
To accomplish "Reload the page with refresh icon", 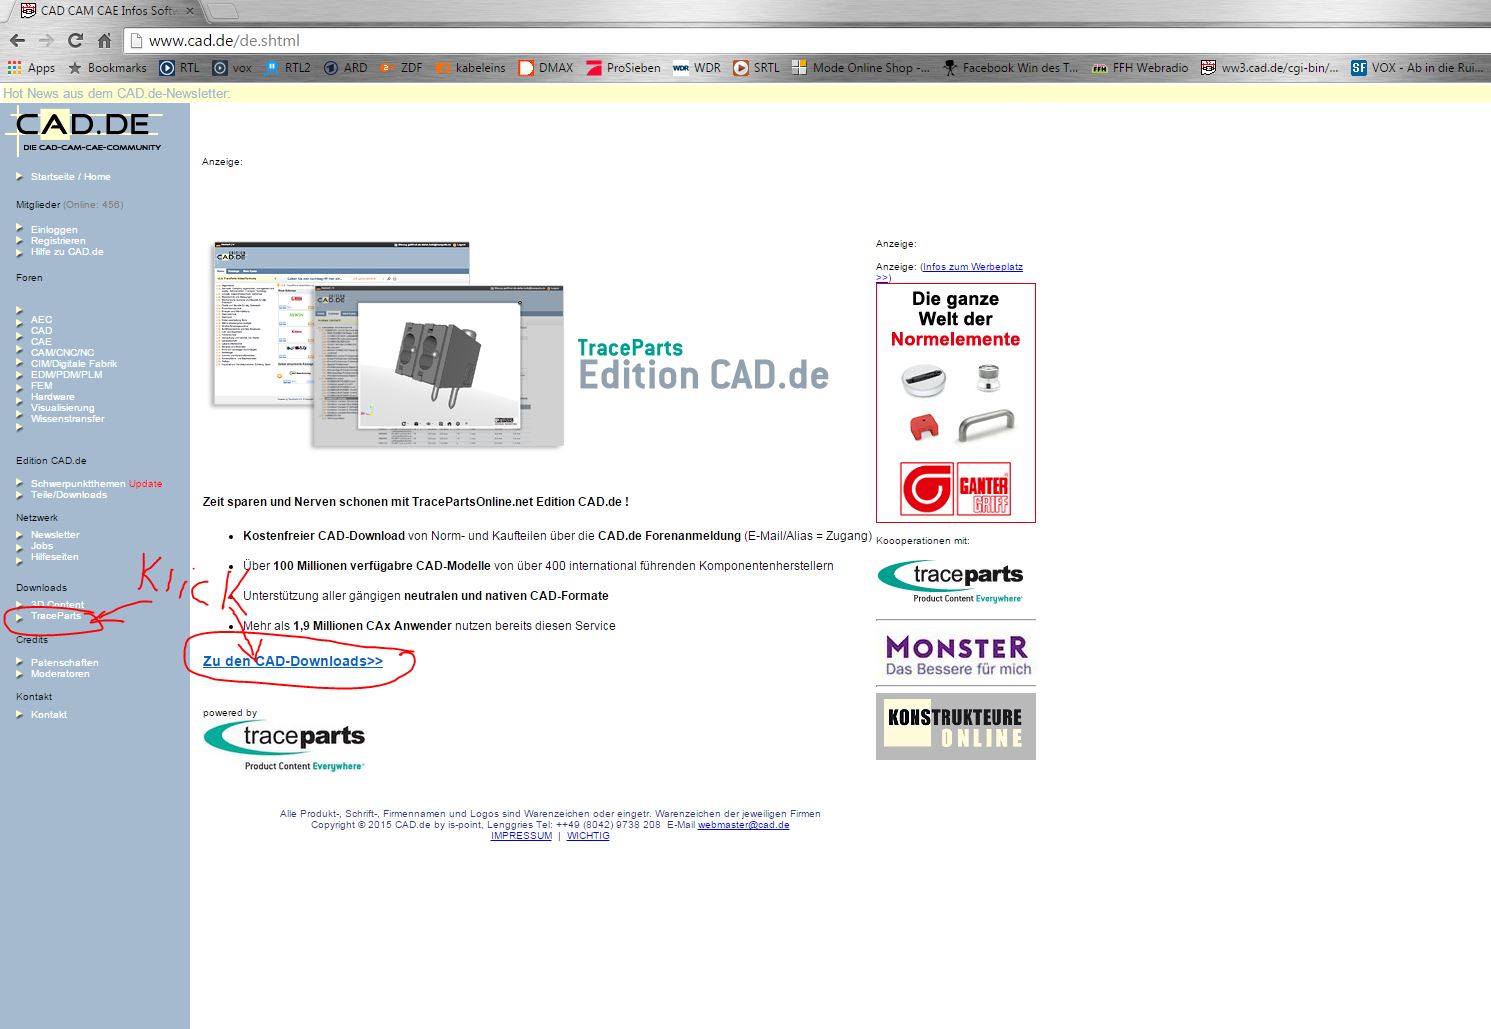I will coord(75,41).
